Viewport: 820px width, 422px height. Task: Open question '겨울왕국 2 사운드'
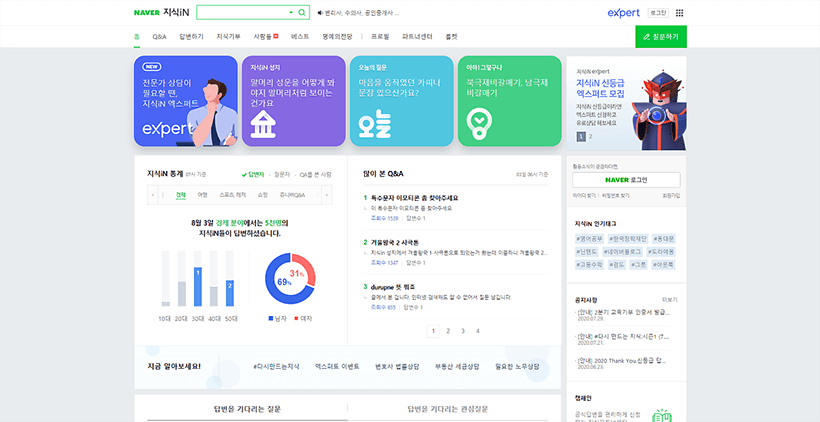[395, 242]
